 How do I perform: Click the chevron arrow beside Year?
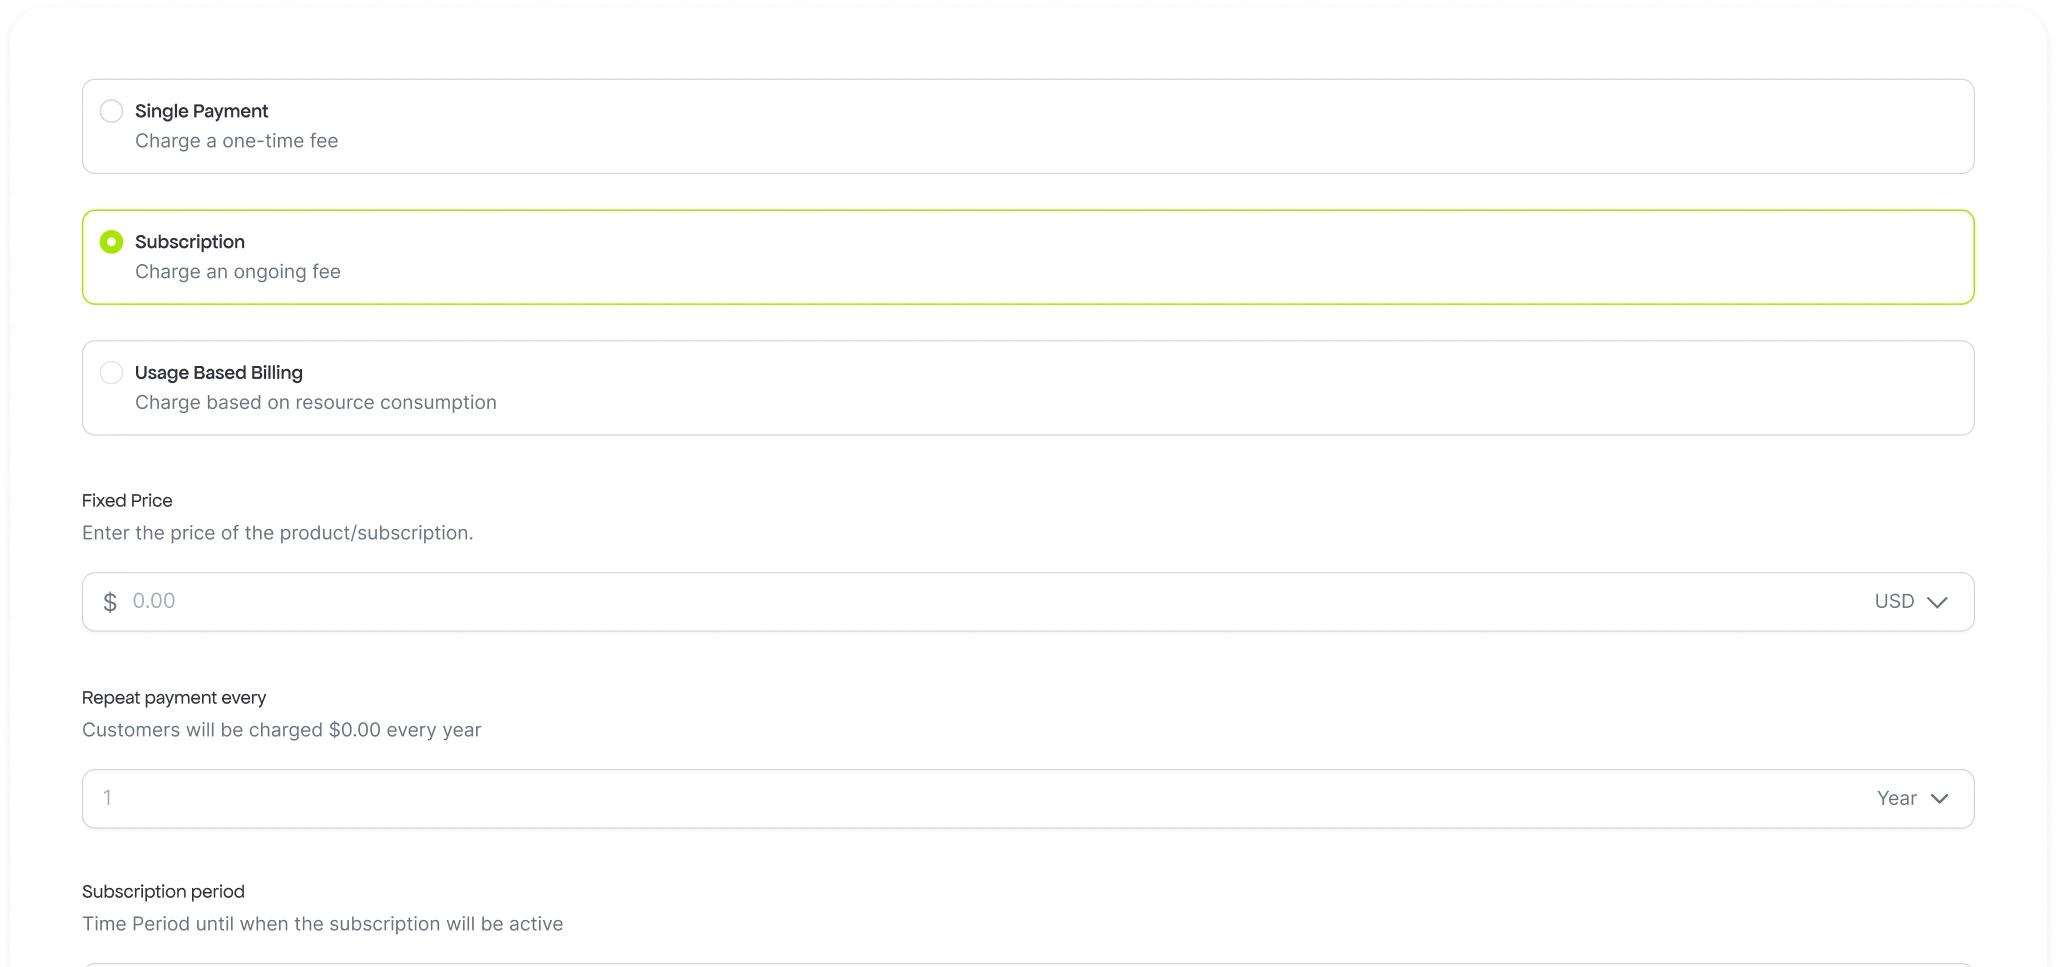click(x=1939, y=799)
